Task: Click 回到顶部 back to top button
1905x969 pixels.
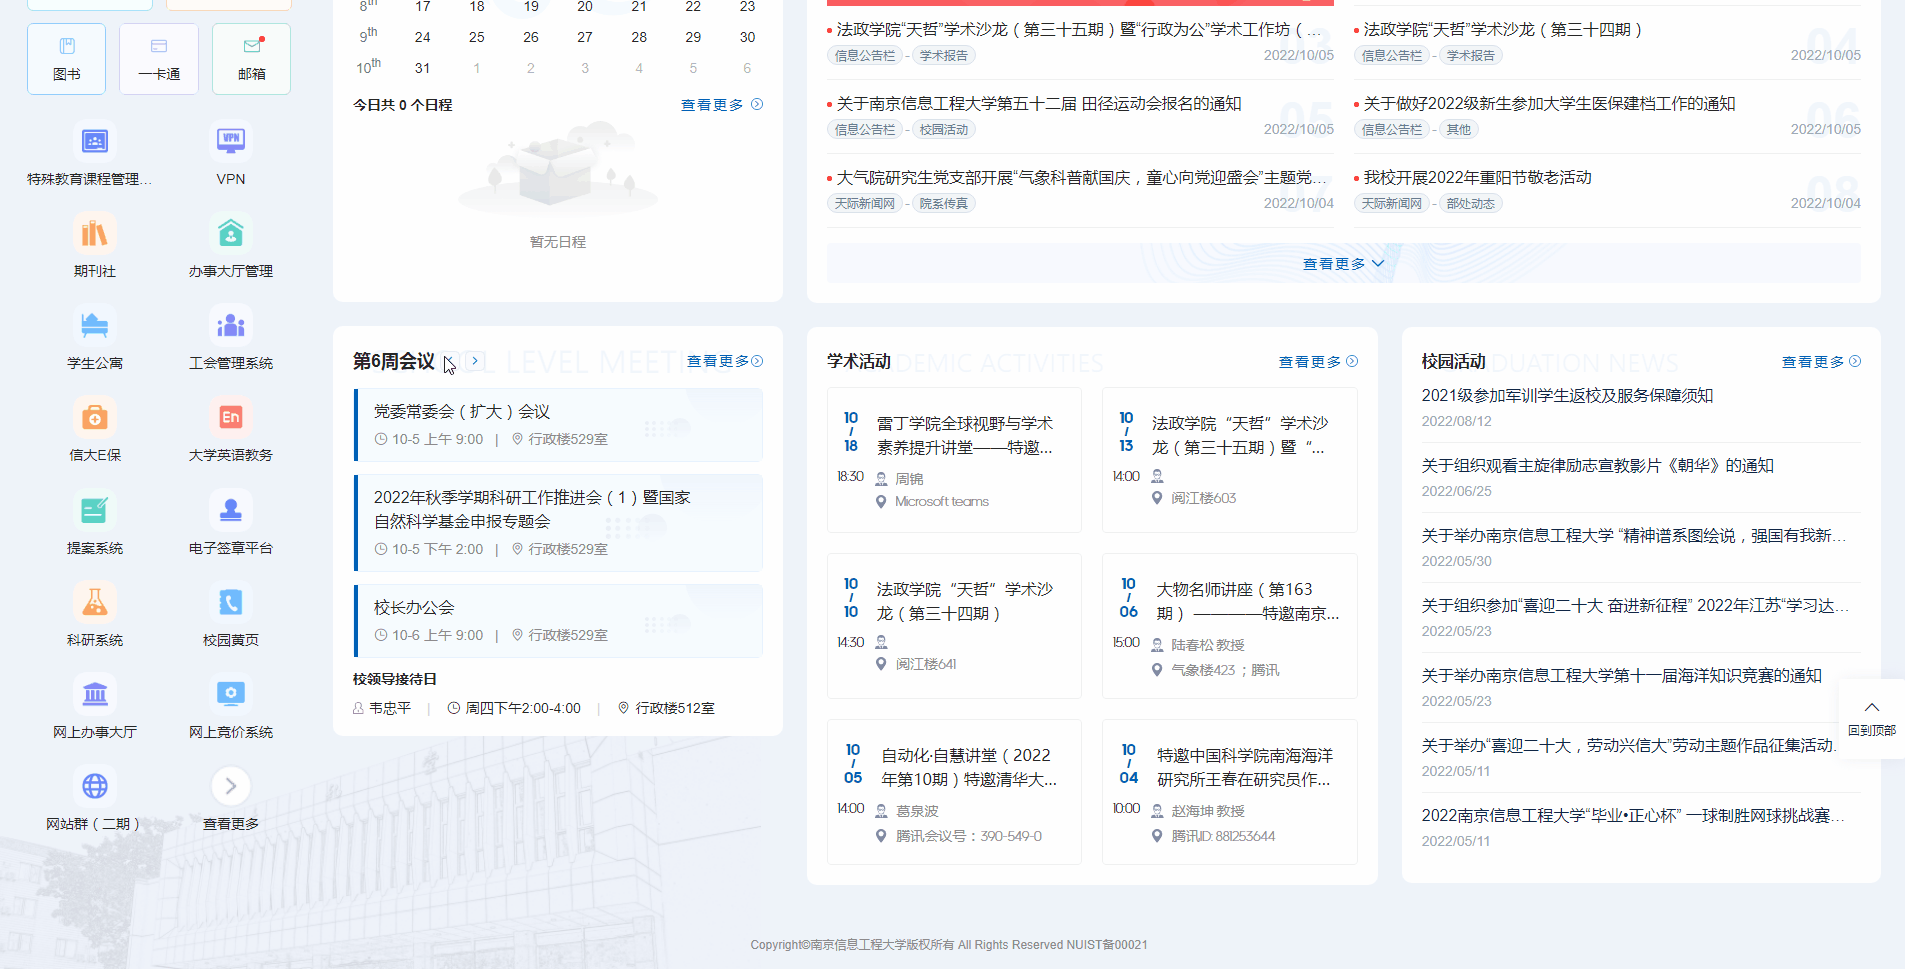Action: point(1871,717)
